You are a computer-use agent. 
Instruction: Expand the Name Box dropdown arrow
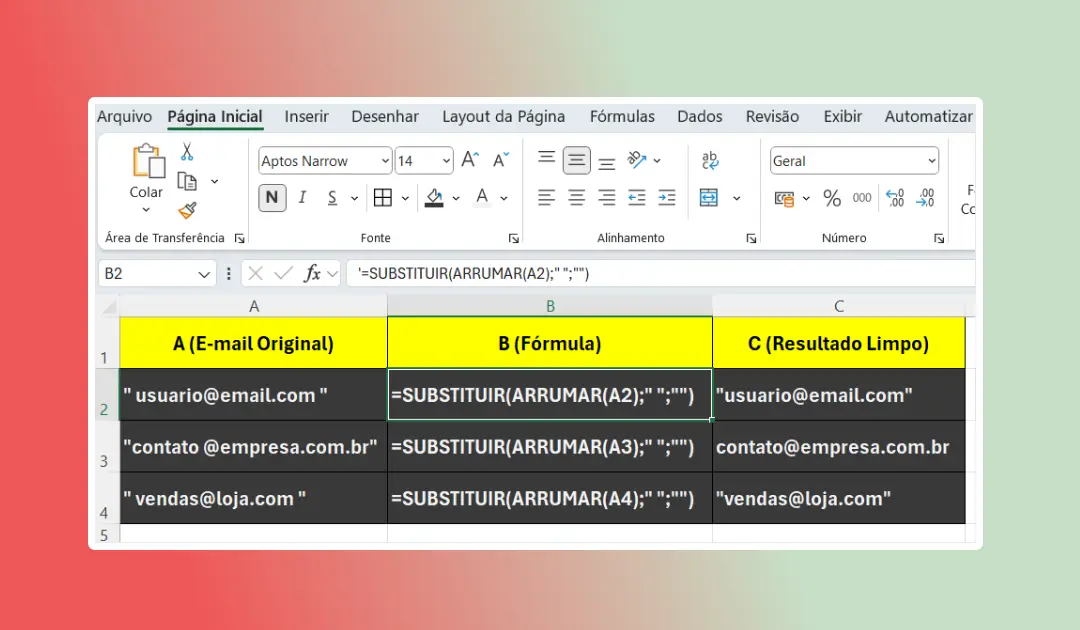(205, 274)
